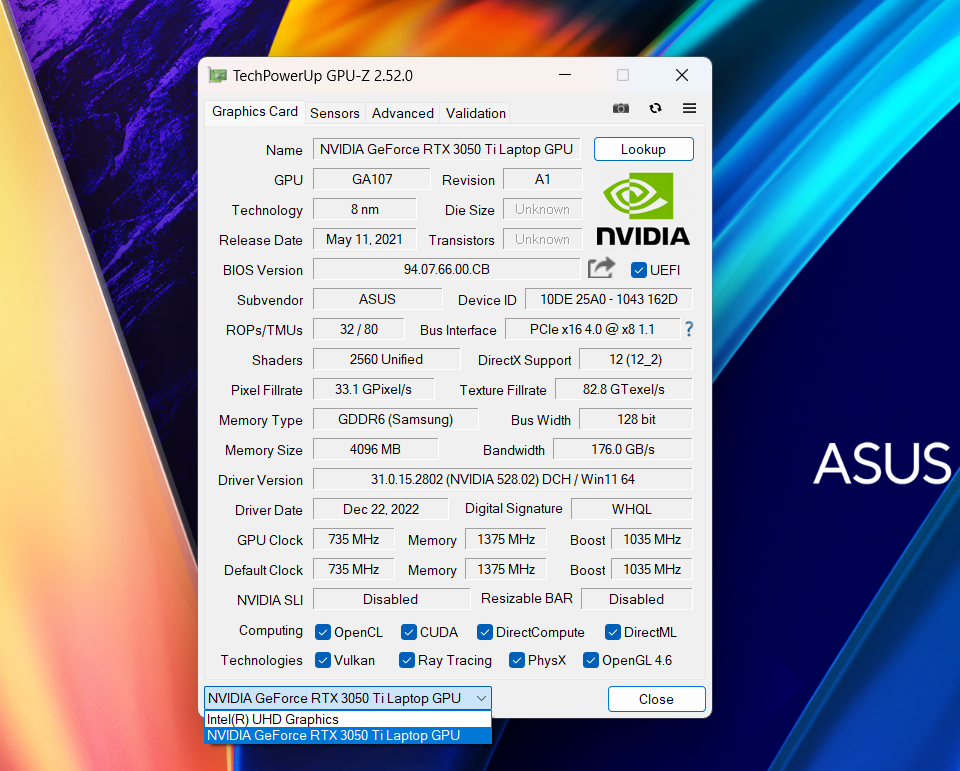The height and width of the screenshot is (771, 960).
Task: Toggle the Vulkan checkbox
Action: tap(323, 660)
